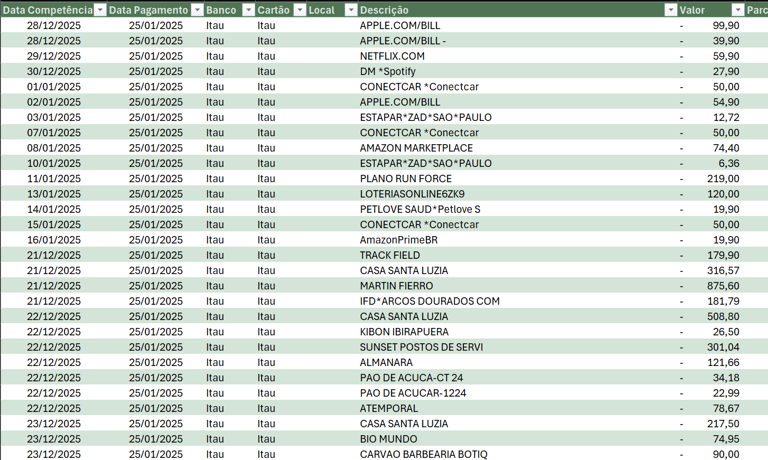768x460 pixels.
Task: Select the value 12,72
Action: (726, 117)
